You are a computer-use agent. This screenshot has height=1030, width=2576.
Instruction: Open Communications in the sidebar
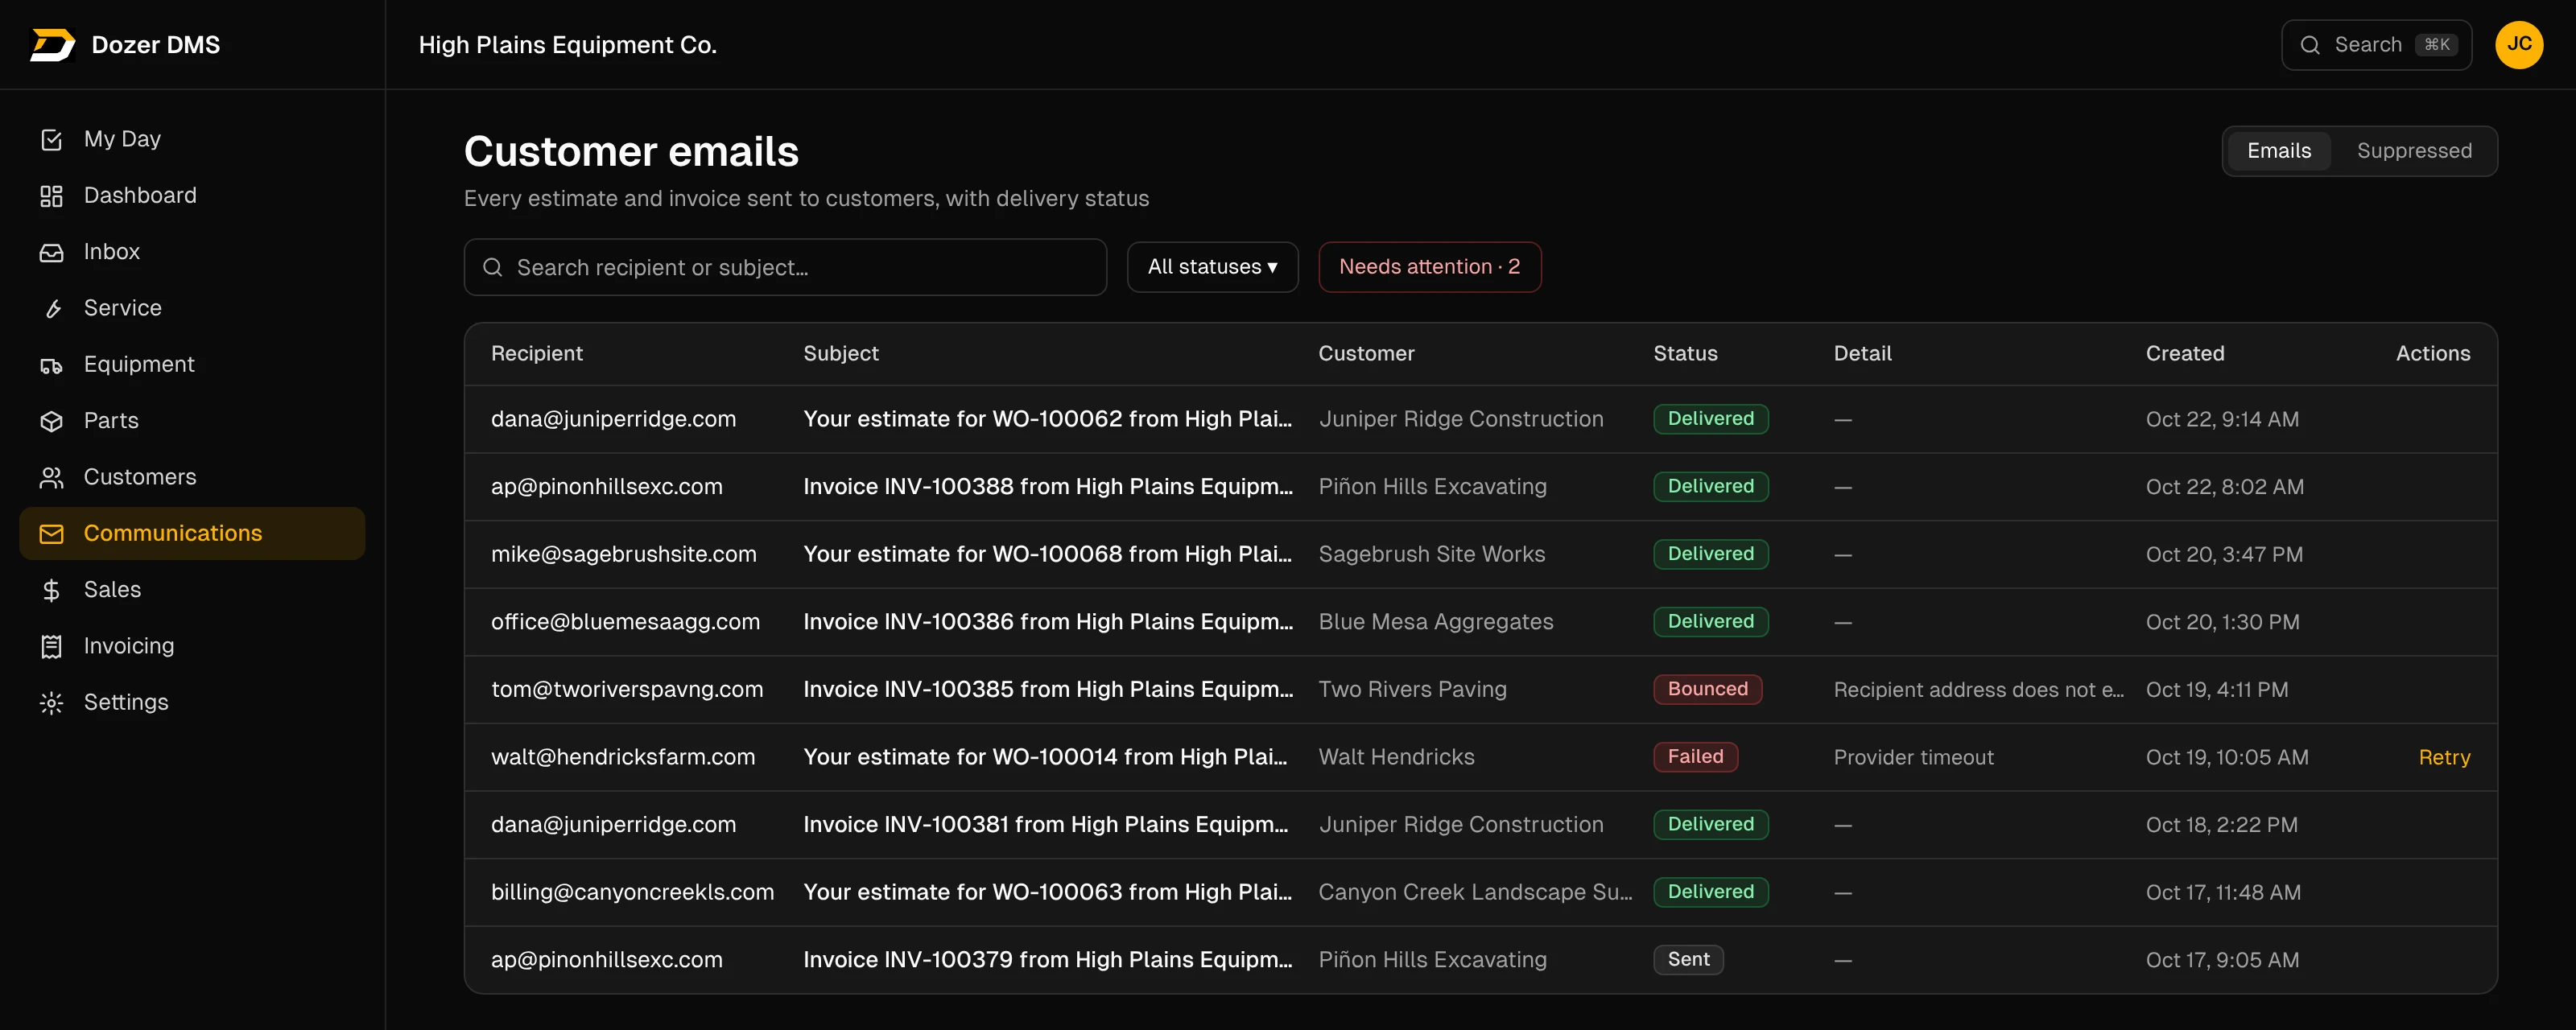192,534
